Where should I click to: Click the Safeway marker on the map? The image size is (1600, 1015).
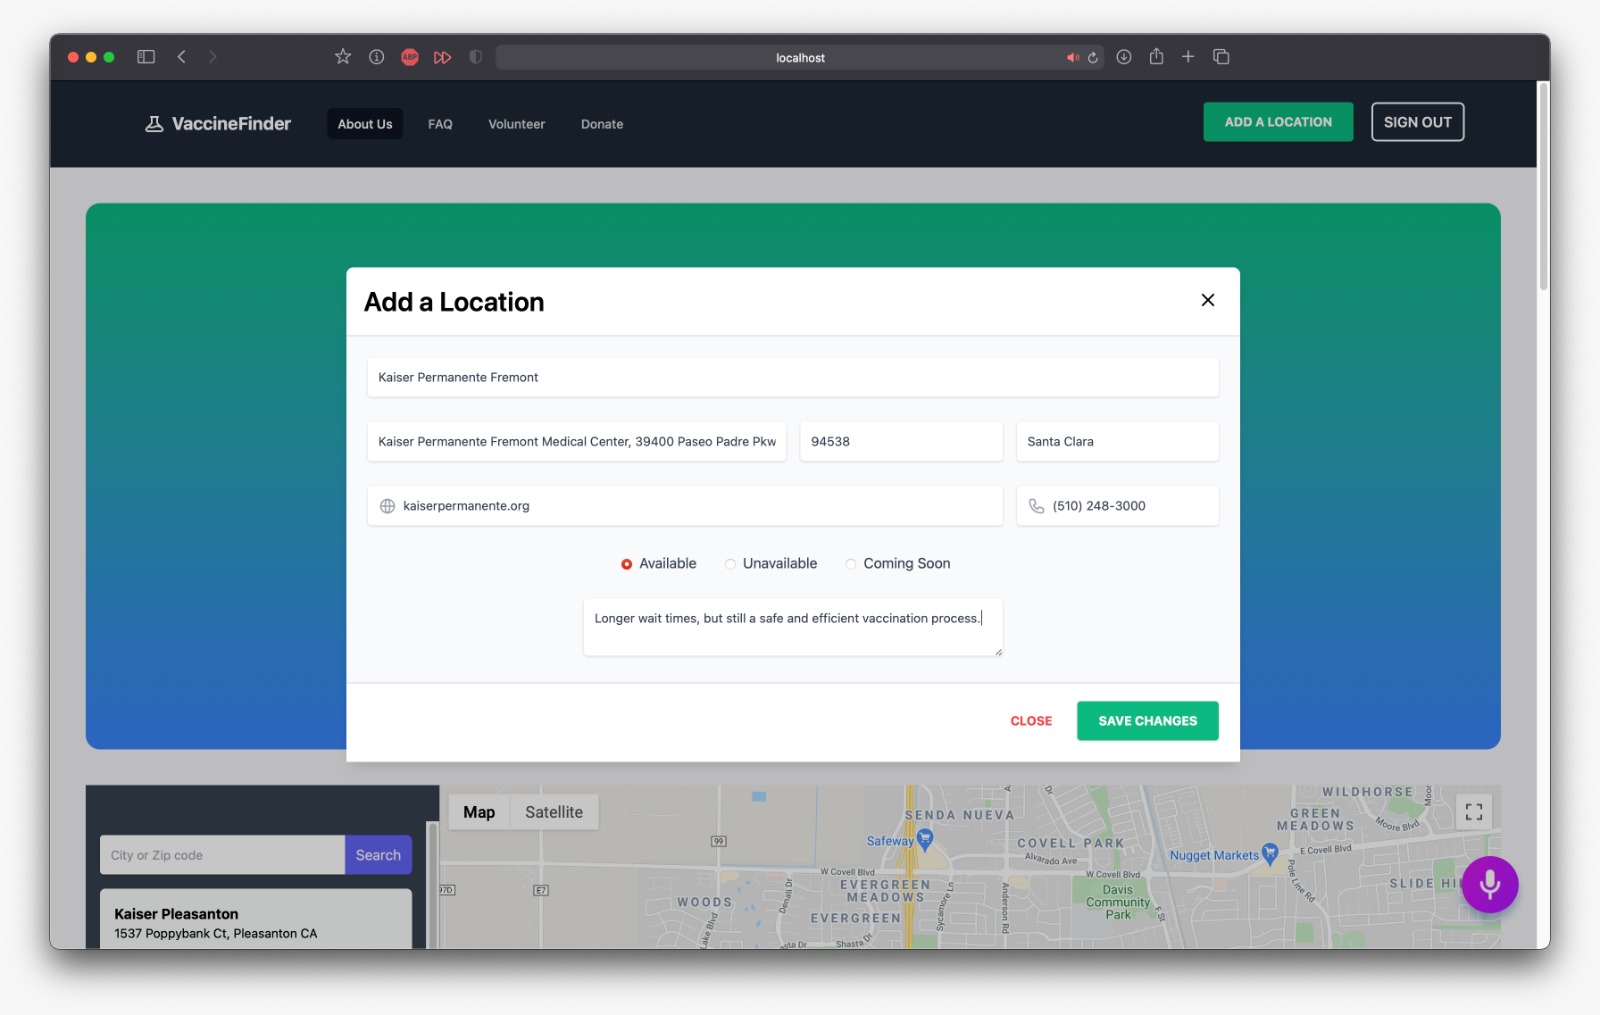[x=925, y=839]
